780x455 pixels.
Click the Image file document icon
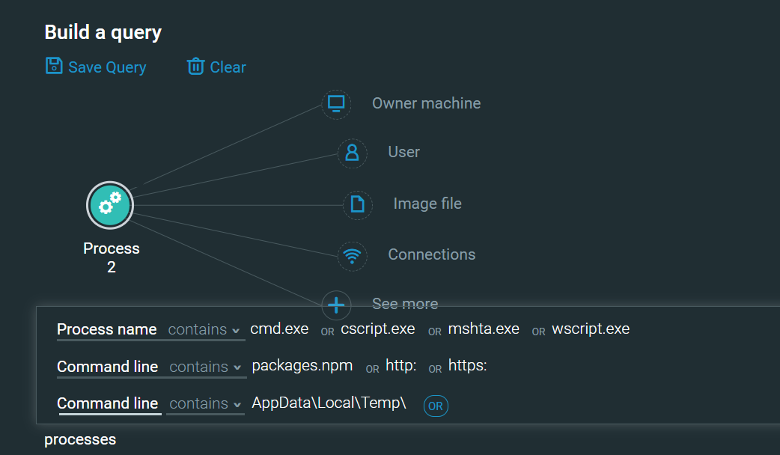point(357,204)
